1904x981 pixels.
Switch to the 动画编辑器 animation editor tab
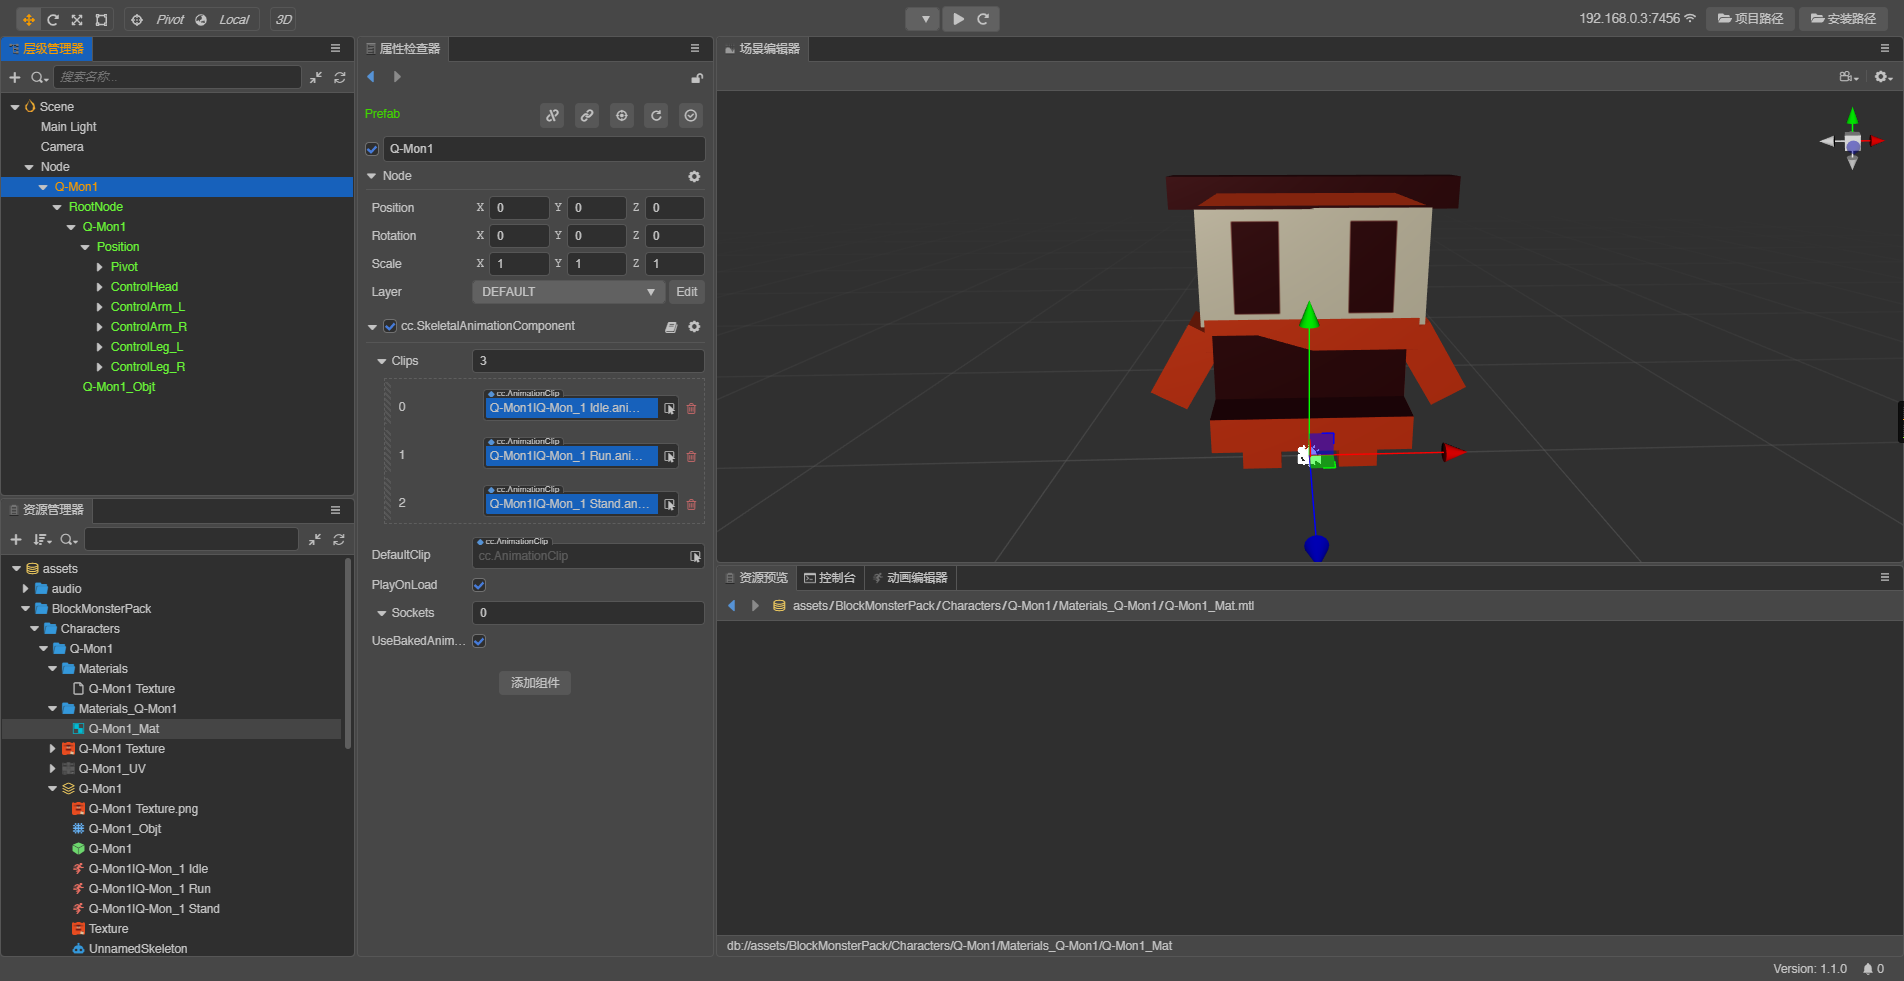[x=910, y=578]
